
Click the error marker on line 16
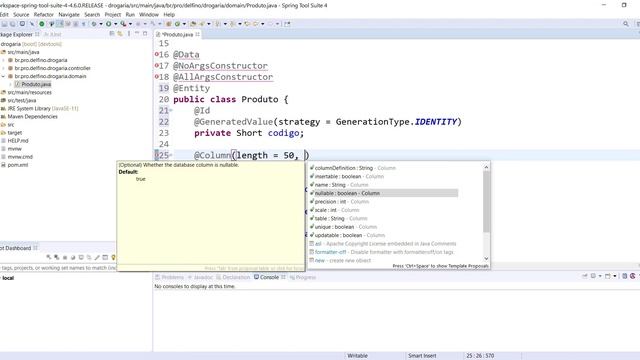click(156, 54)
